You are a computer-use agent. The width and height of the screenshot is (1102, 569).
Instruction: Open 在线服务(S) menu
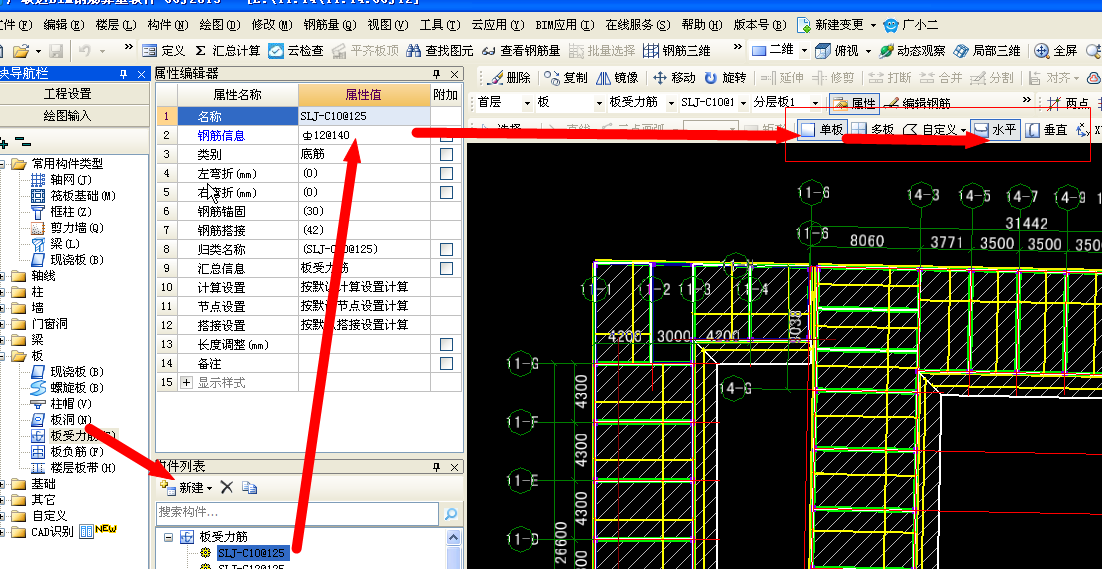(638, 25)
